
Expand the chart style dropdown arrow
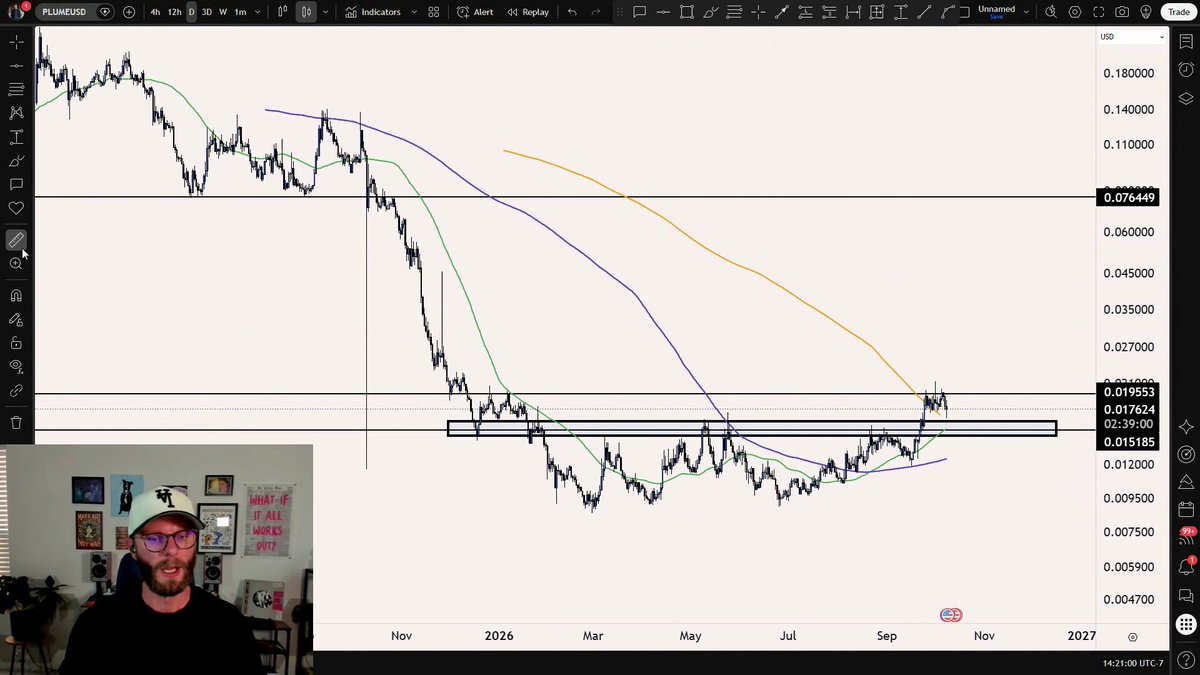(325, 12)
